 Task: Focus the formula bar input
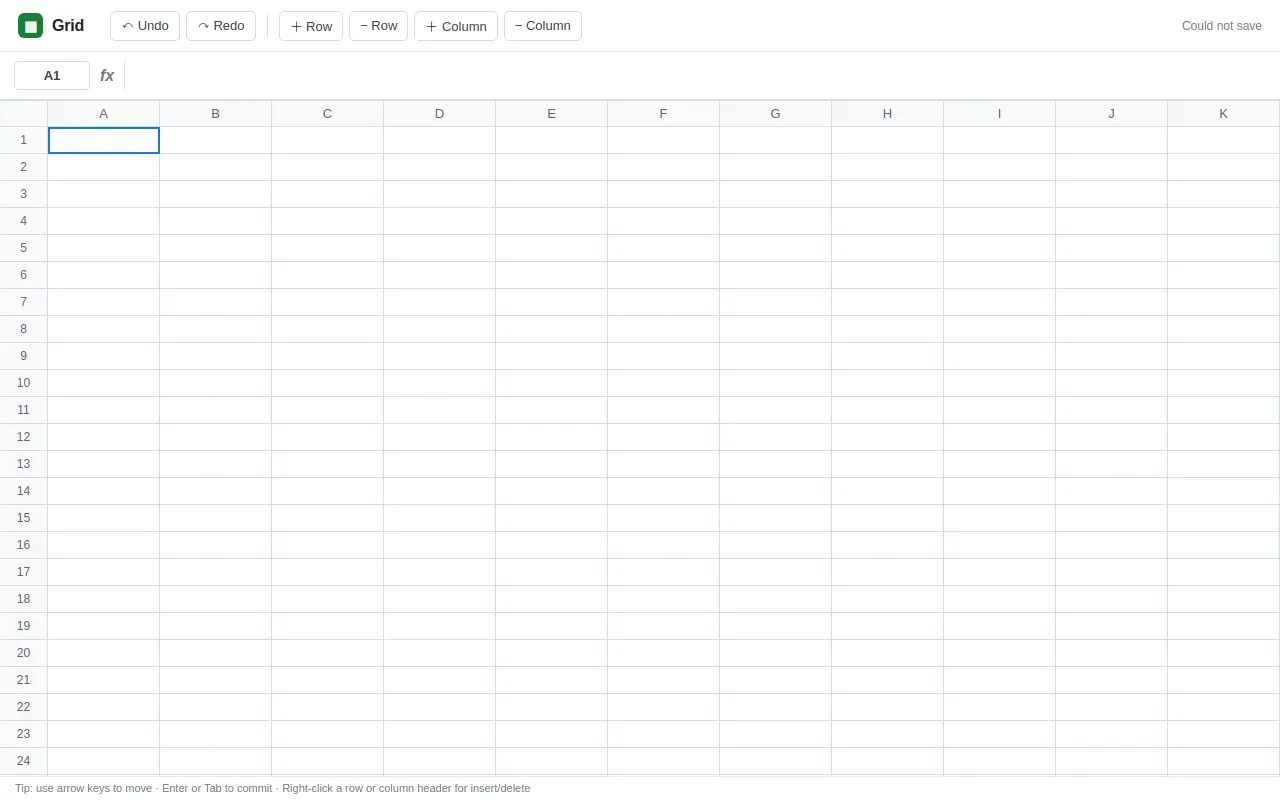[700, 75]
